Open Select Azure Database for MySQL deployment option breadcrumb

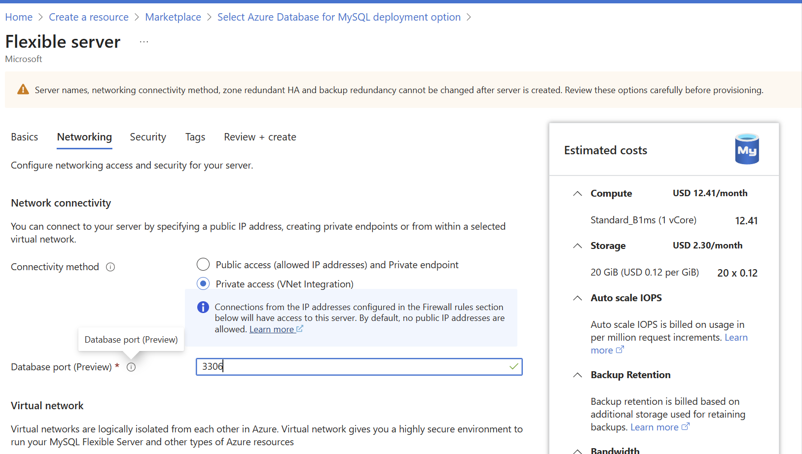(x=339, y=17)
